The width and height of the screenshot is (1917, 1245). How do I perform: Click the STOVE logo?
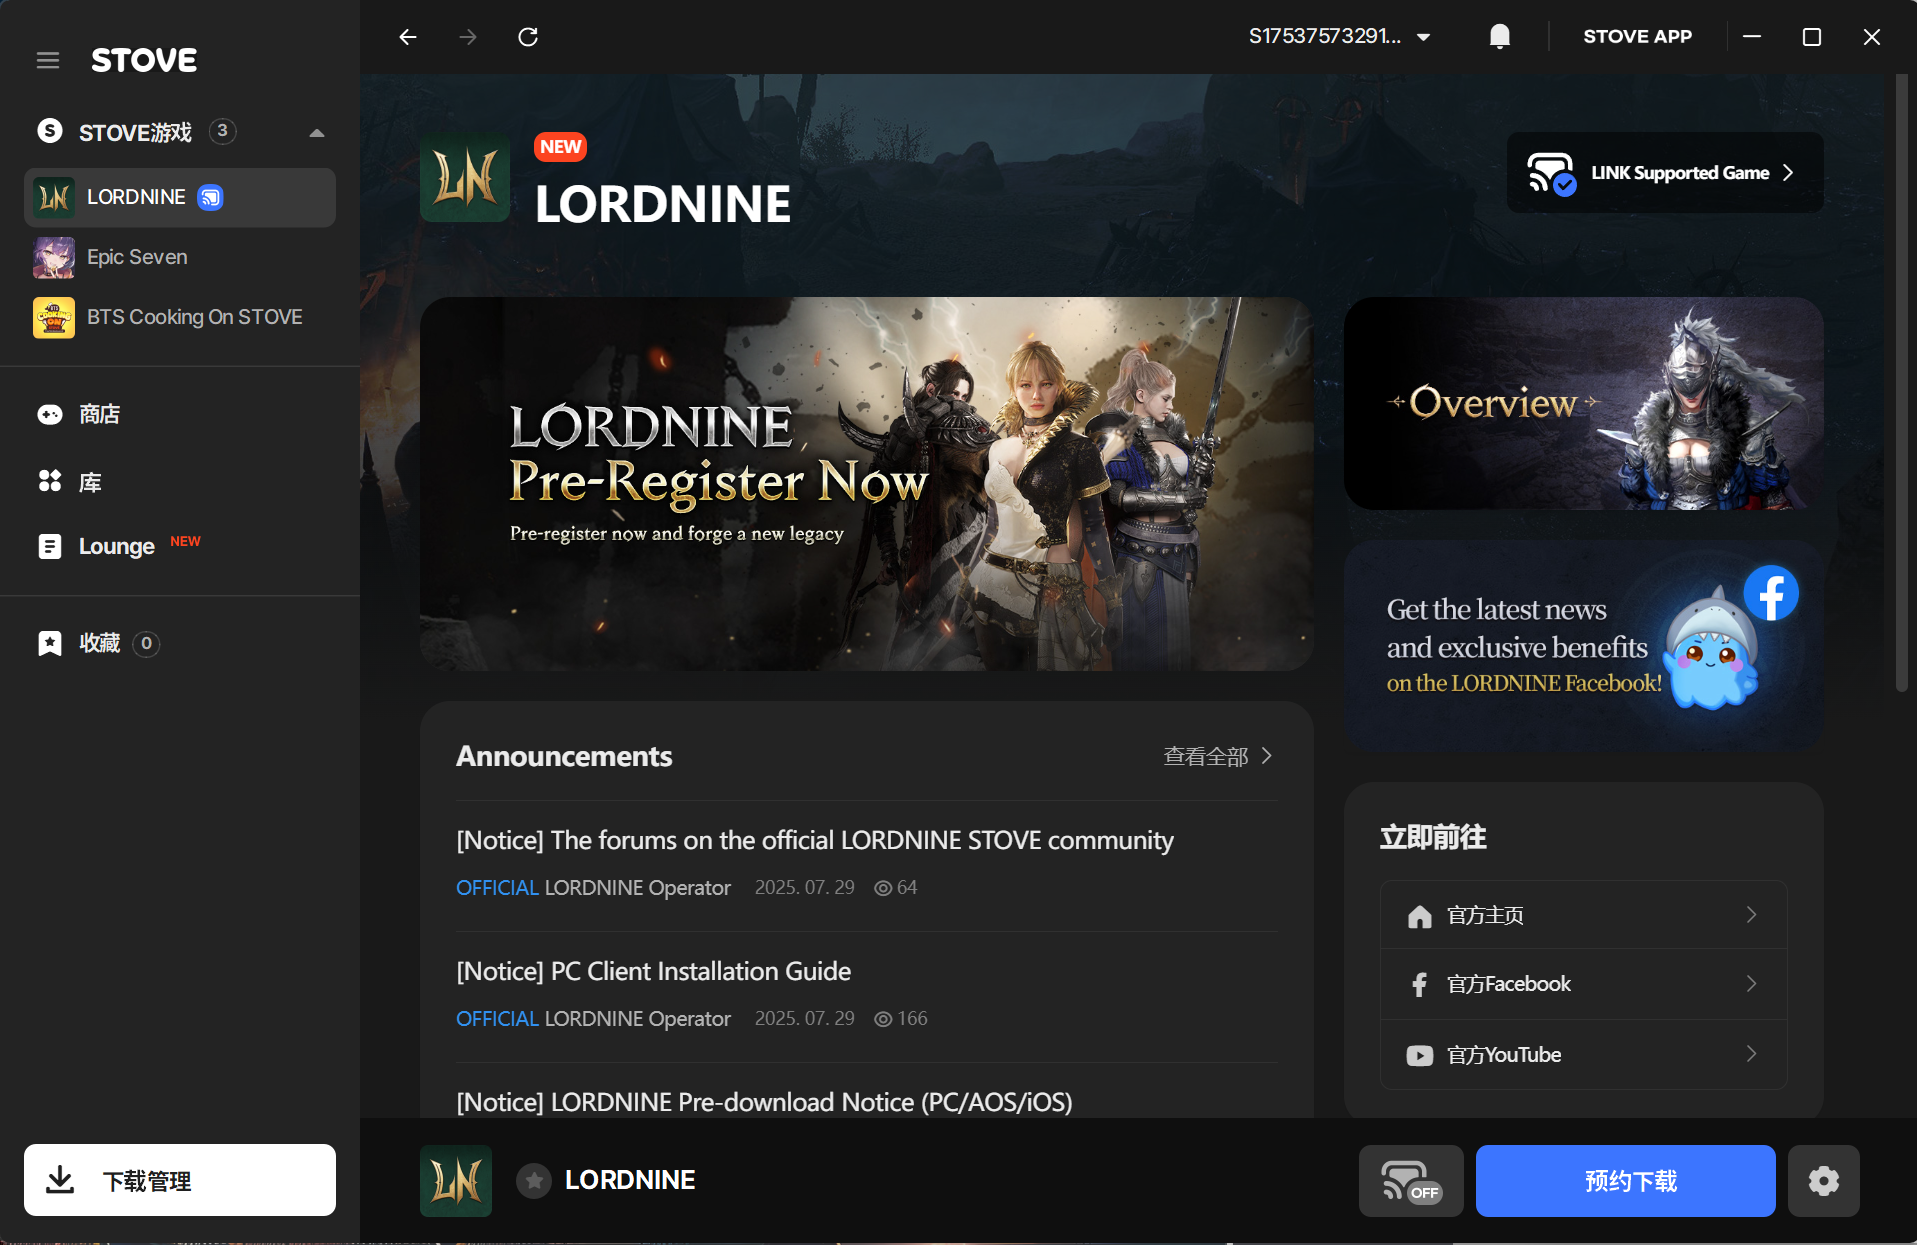[x=144, y=60]
